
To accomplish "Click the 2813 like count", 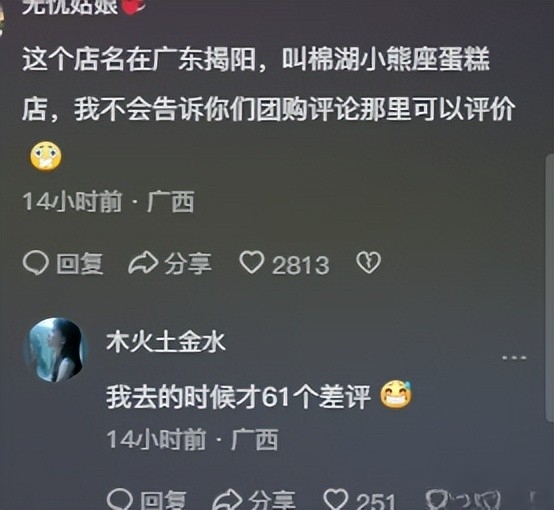I will tap(300, 265).
